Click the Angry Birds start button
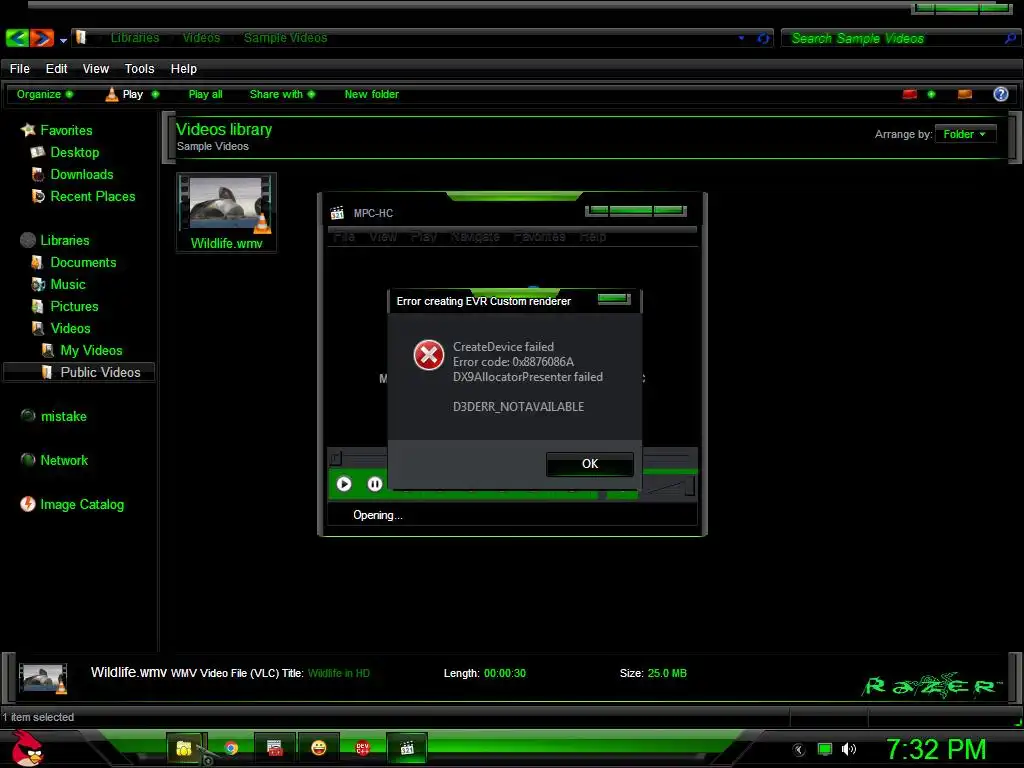This screenshot has width=1024, height=768. [x=27, y=748]
